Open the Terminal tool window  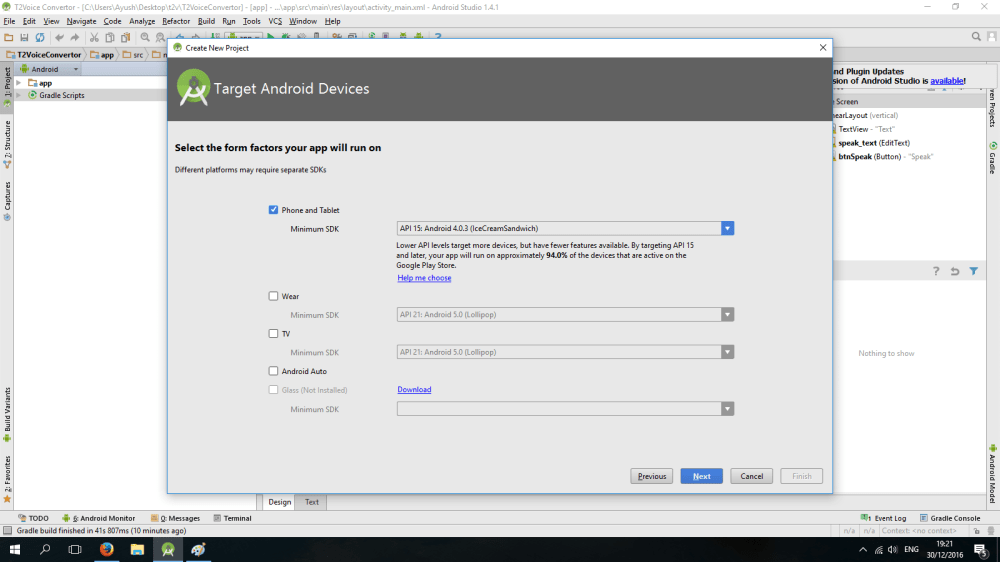coord(232,518)
